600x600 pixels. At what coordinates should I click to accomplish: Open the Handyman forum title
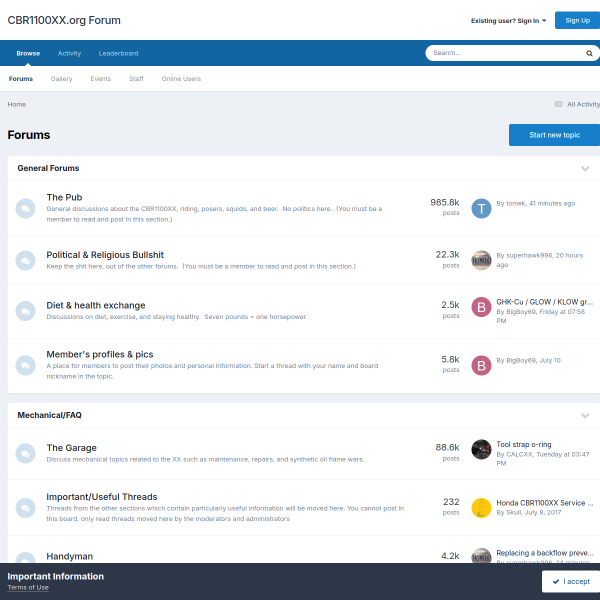70,556
